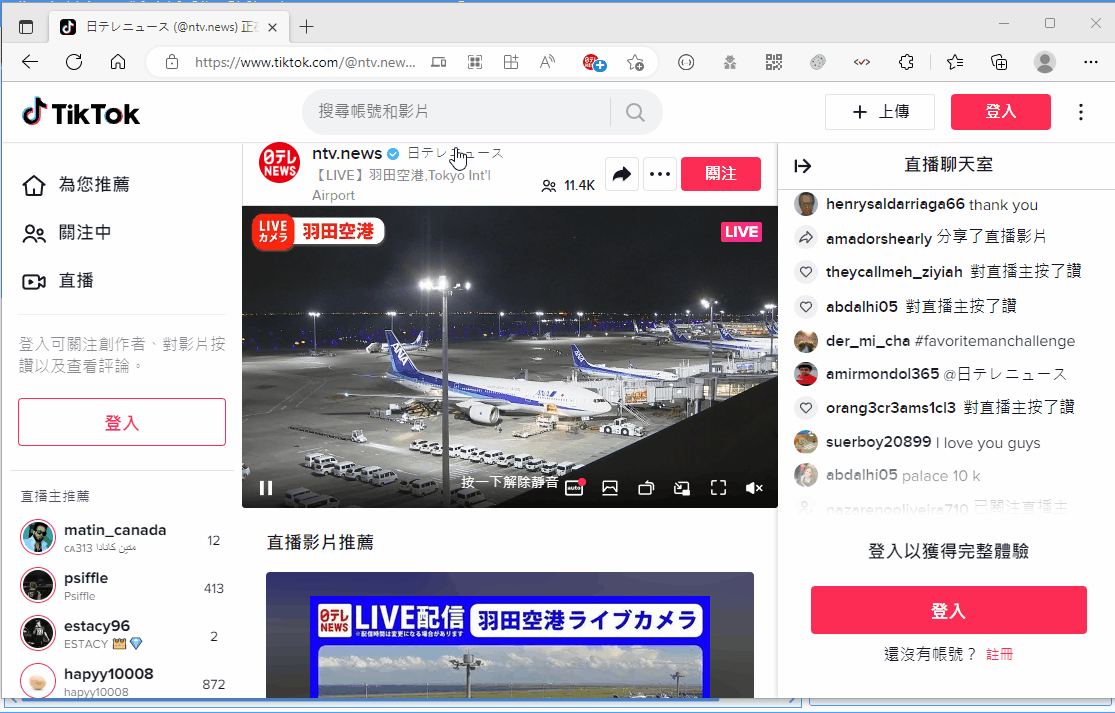Open the 直播 Live section

(x=58, y=281)
